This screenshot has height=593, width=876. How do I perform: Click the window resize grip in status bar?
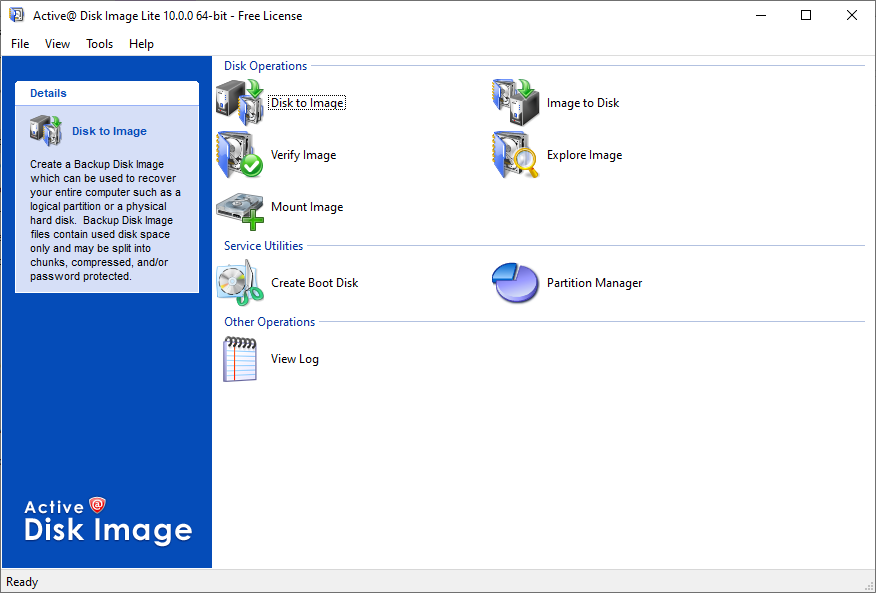[869, 586]
